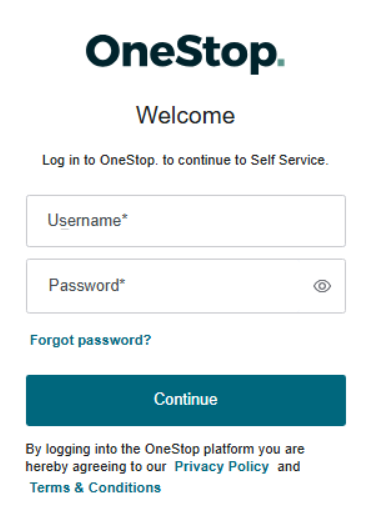
Task: Click the Password* placeholder label
Action: [x=87, y=285]
